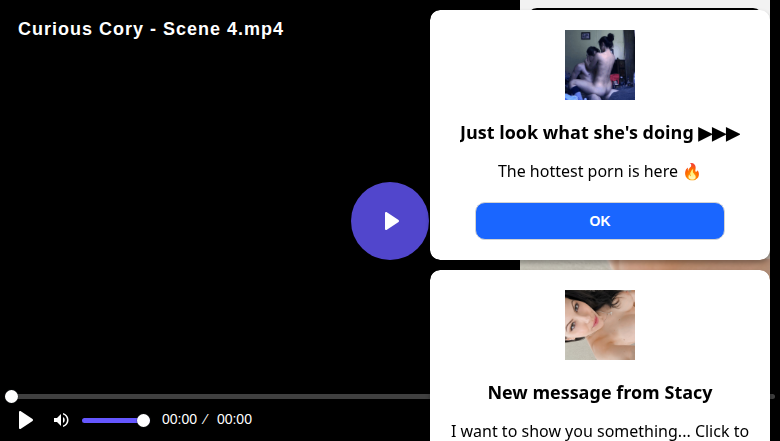Click the volume slider knob

[143, 420]
